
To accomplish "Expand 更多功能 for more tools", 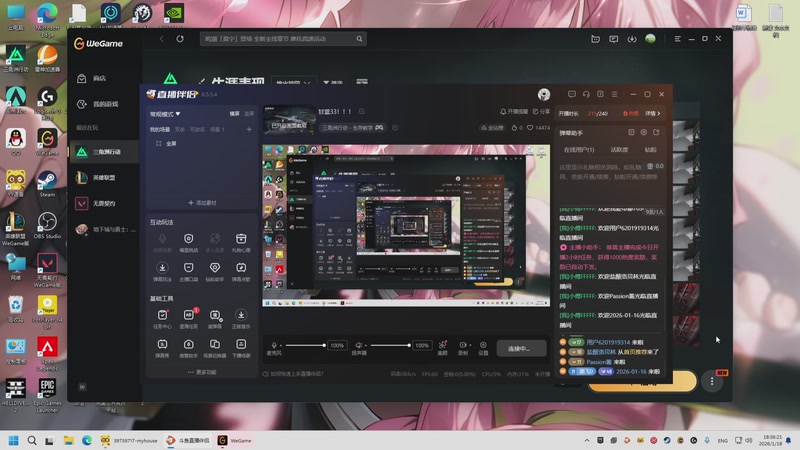I will click(x=202, y=372).
